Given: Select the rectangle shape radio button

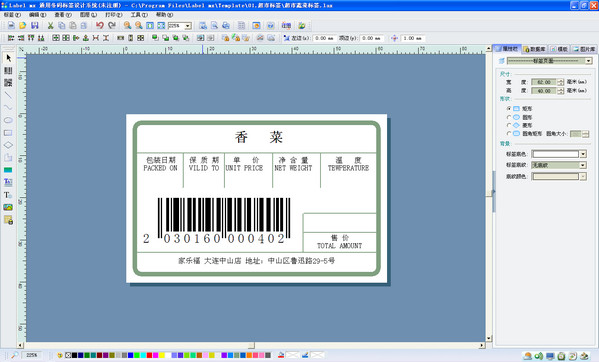Looking at the screenshot, I should 509,109.
